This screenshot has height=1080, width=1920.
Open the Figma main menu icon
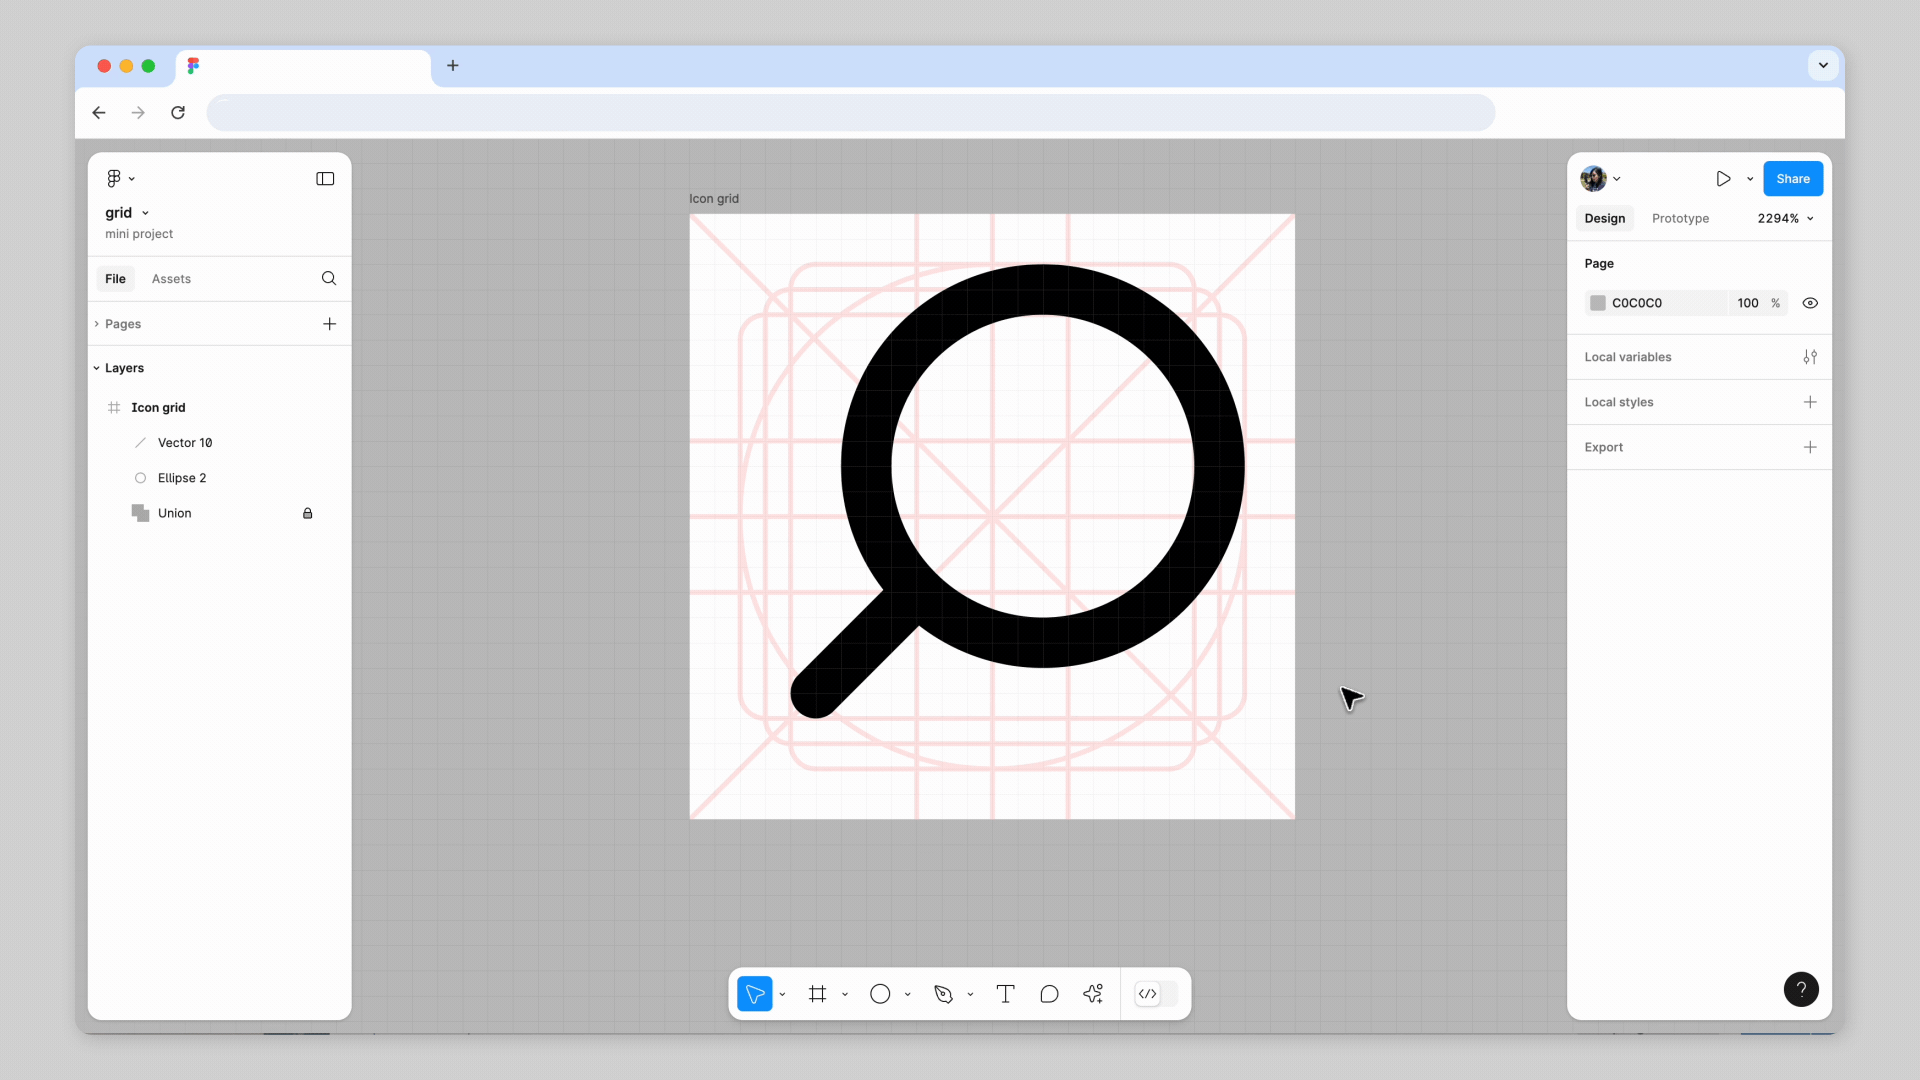coord(114,178)
